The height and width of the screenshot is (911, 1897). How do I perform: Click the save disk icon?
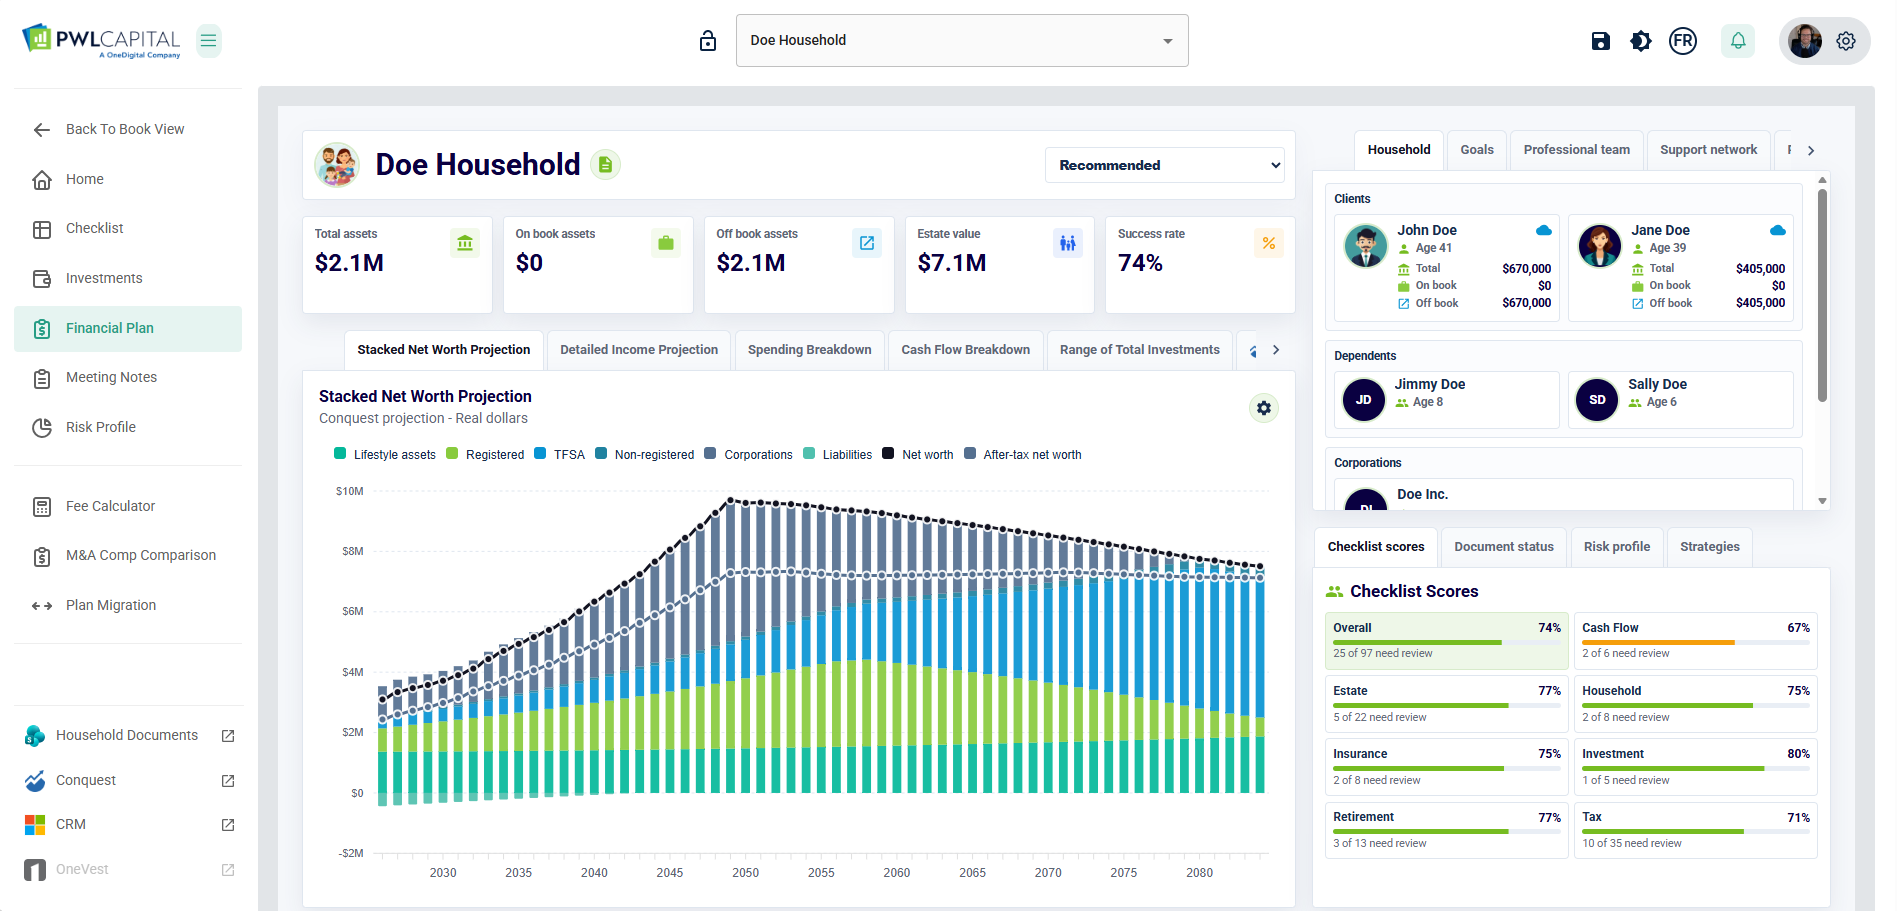pyautogui.click(x=1601, y=41)
